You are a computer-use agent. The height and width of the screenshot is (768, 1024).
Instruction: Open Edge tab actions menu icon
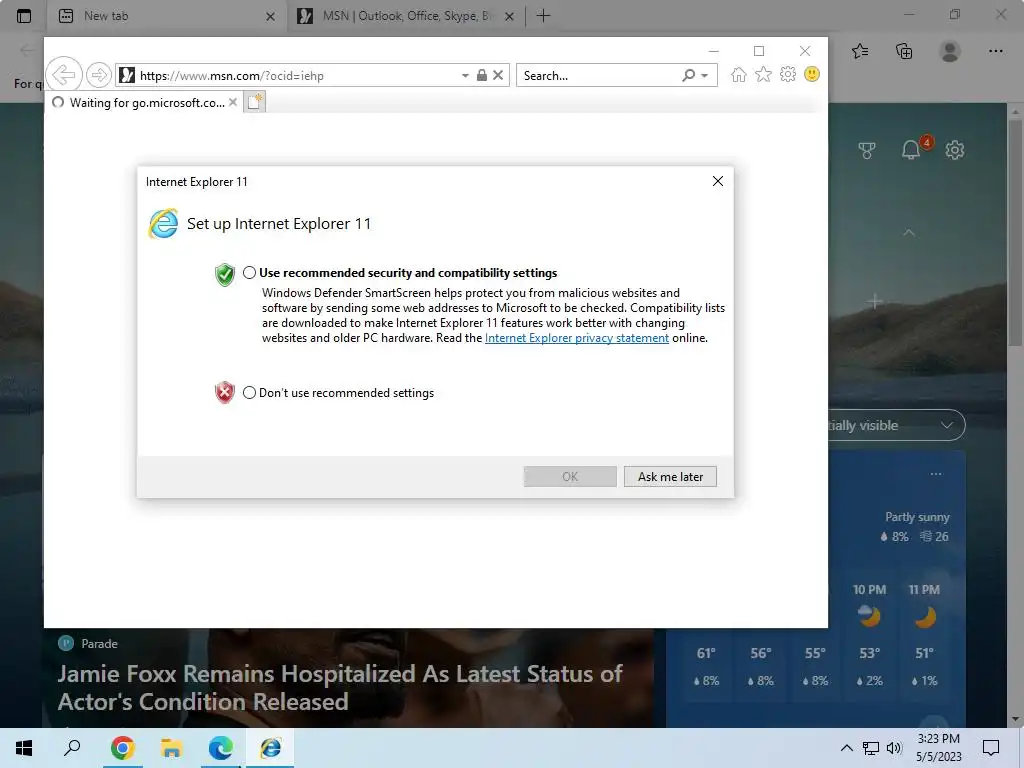click(x=24, y=16)
